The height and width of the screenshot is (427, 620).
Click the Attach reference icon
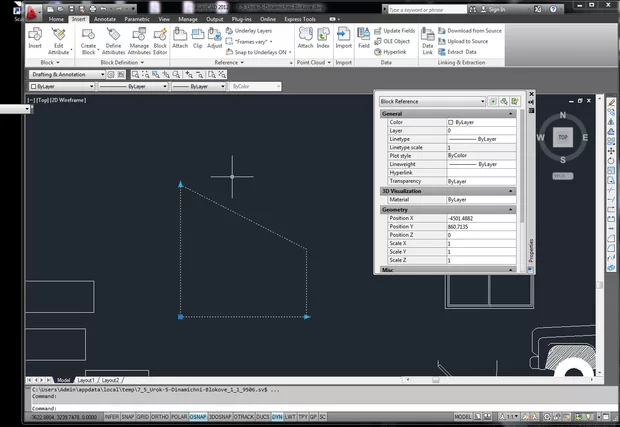click(x=180, y=36)
